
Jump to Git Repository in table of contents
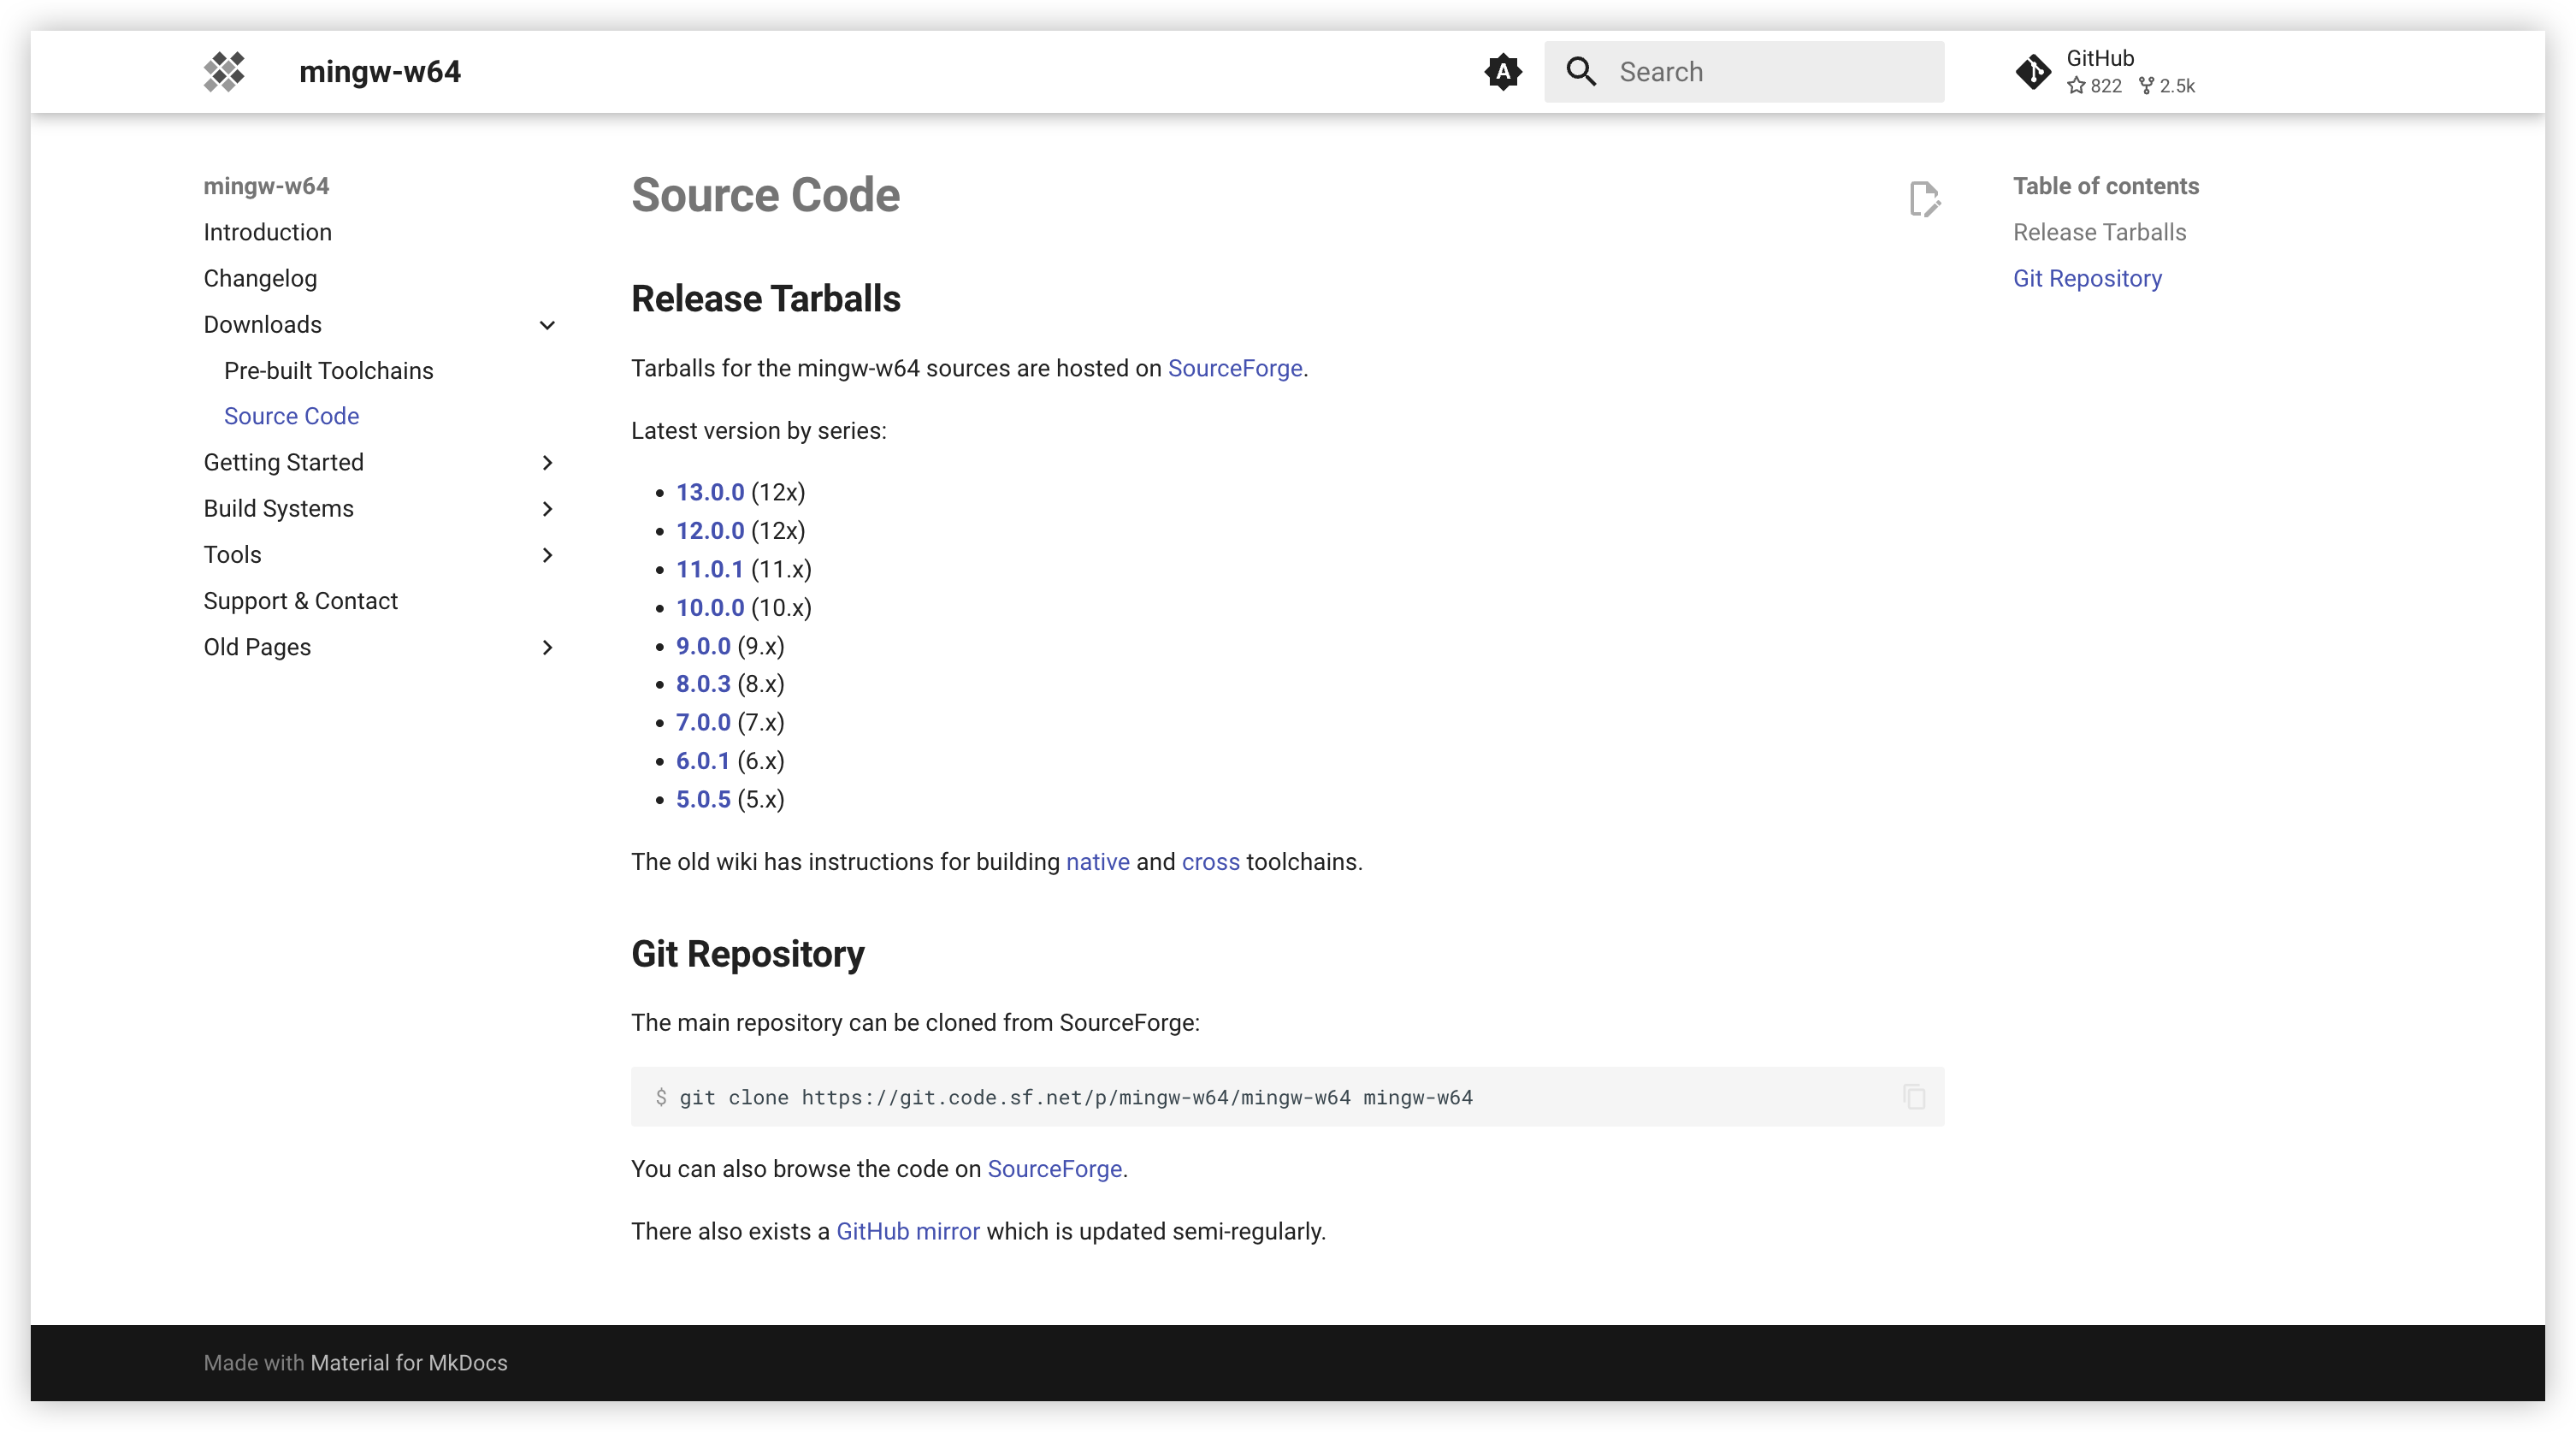coord(2087,279)
